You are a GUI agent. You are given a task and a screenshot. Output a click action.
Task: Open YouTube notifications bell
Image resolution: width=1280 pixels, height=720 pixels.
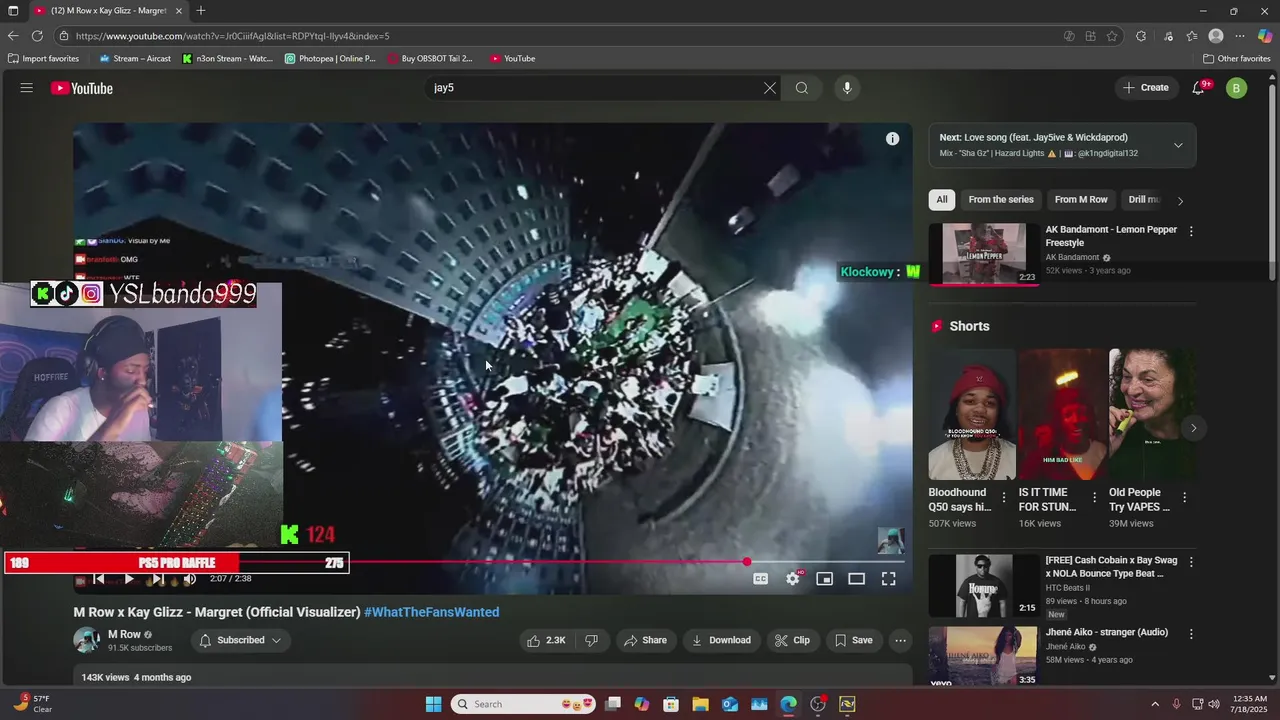(1199, 88)
